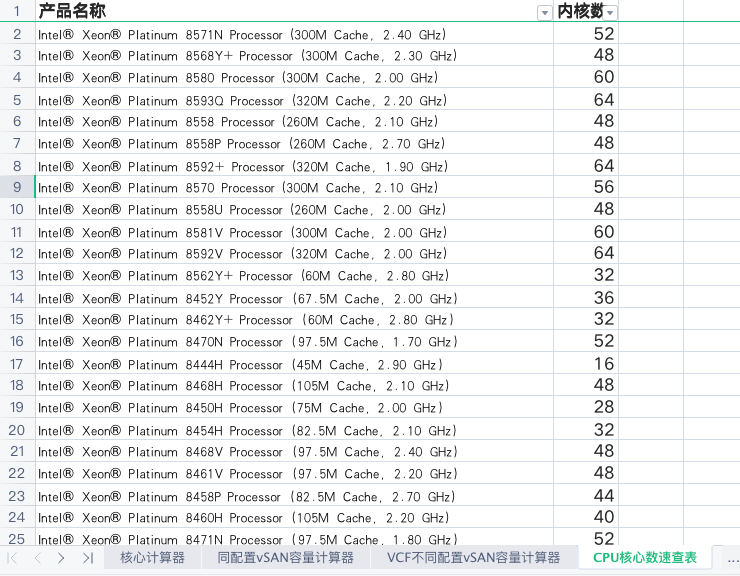Select core count 64 for the 8593Q
This screenshot has width=740, height=576.
tap(586, 100)
